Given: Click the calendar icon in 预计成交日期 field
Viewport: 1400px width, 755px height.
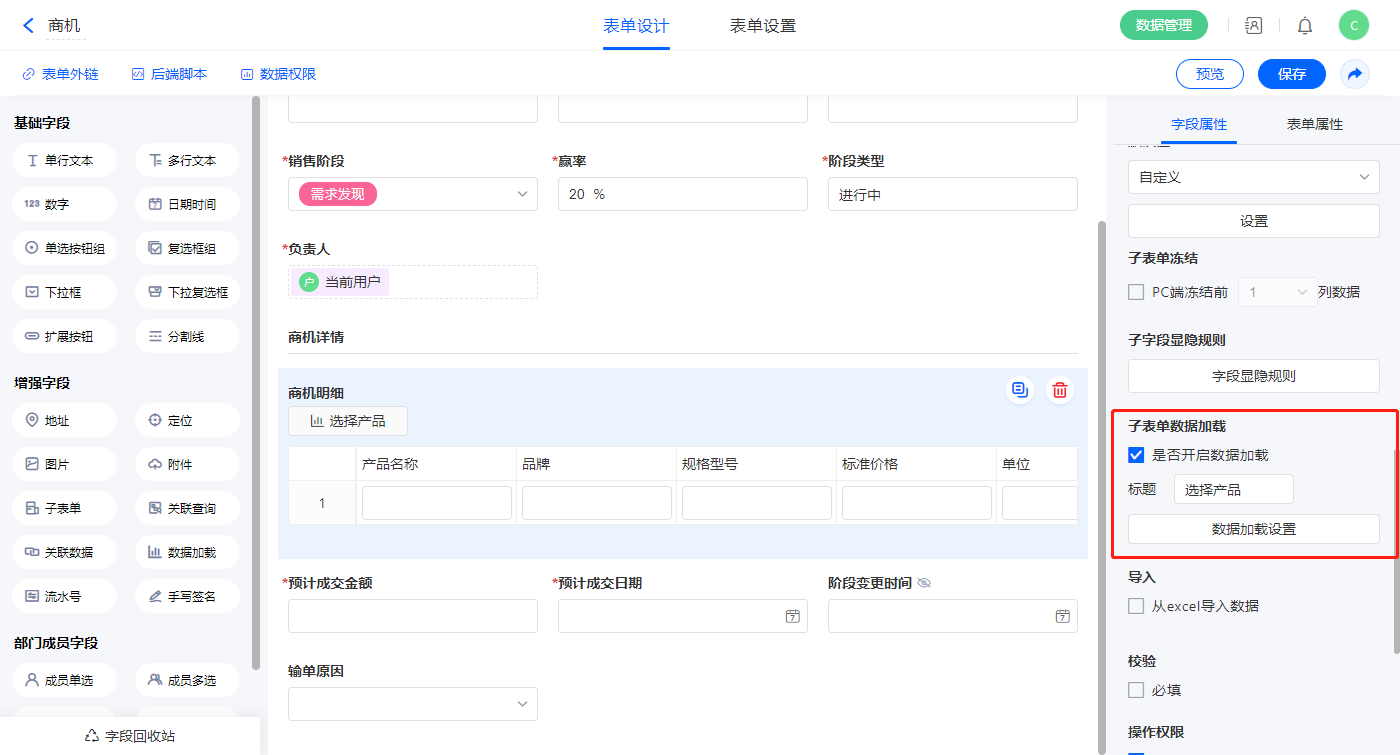Looking at the screenshot, I should pyautogui.click(x=792, y=616).
